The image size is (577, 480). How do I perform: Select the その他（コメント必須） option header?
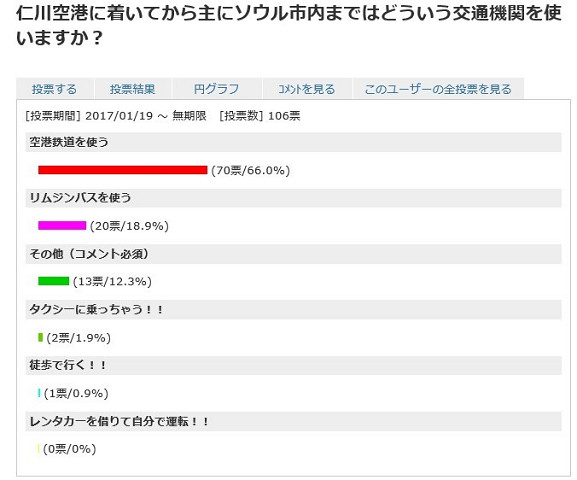293,254
